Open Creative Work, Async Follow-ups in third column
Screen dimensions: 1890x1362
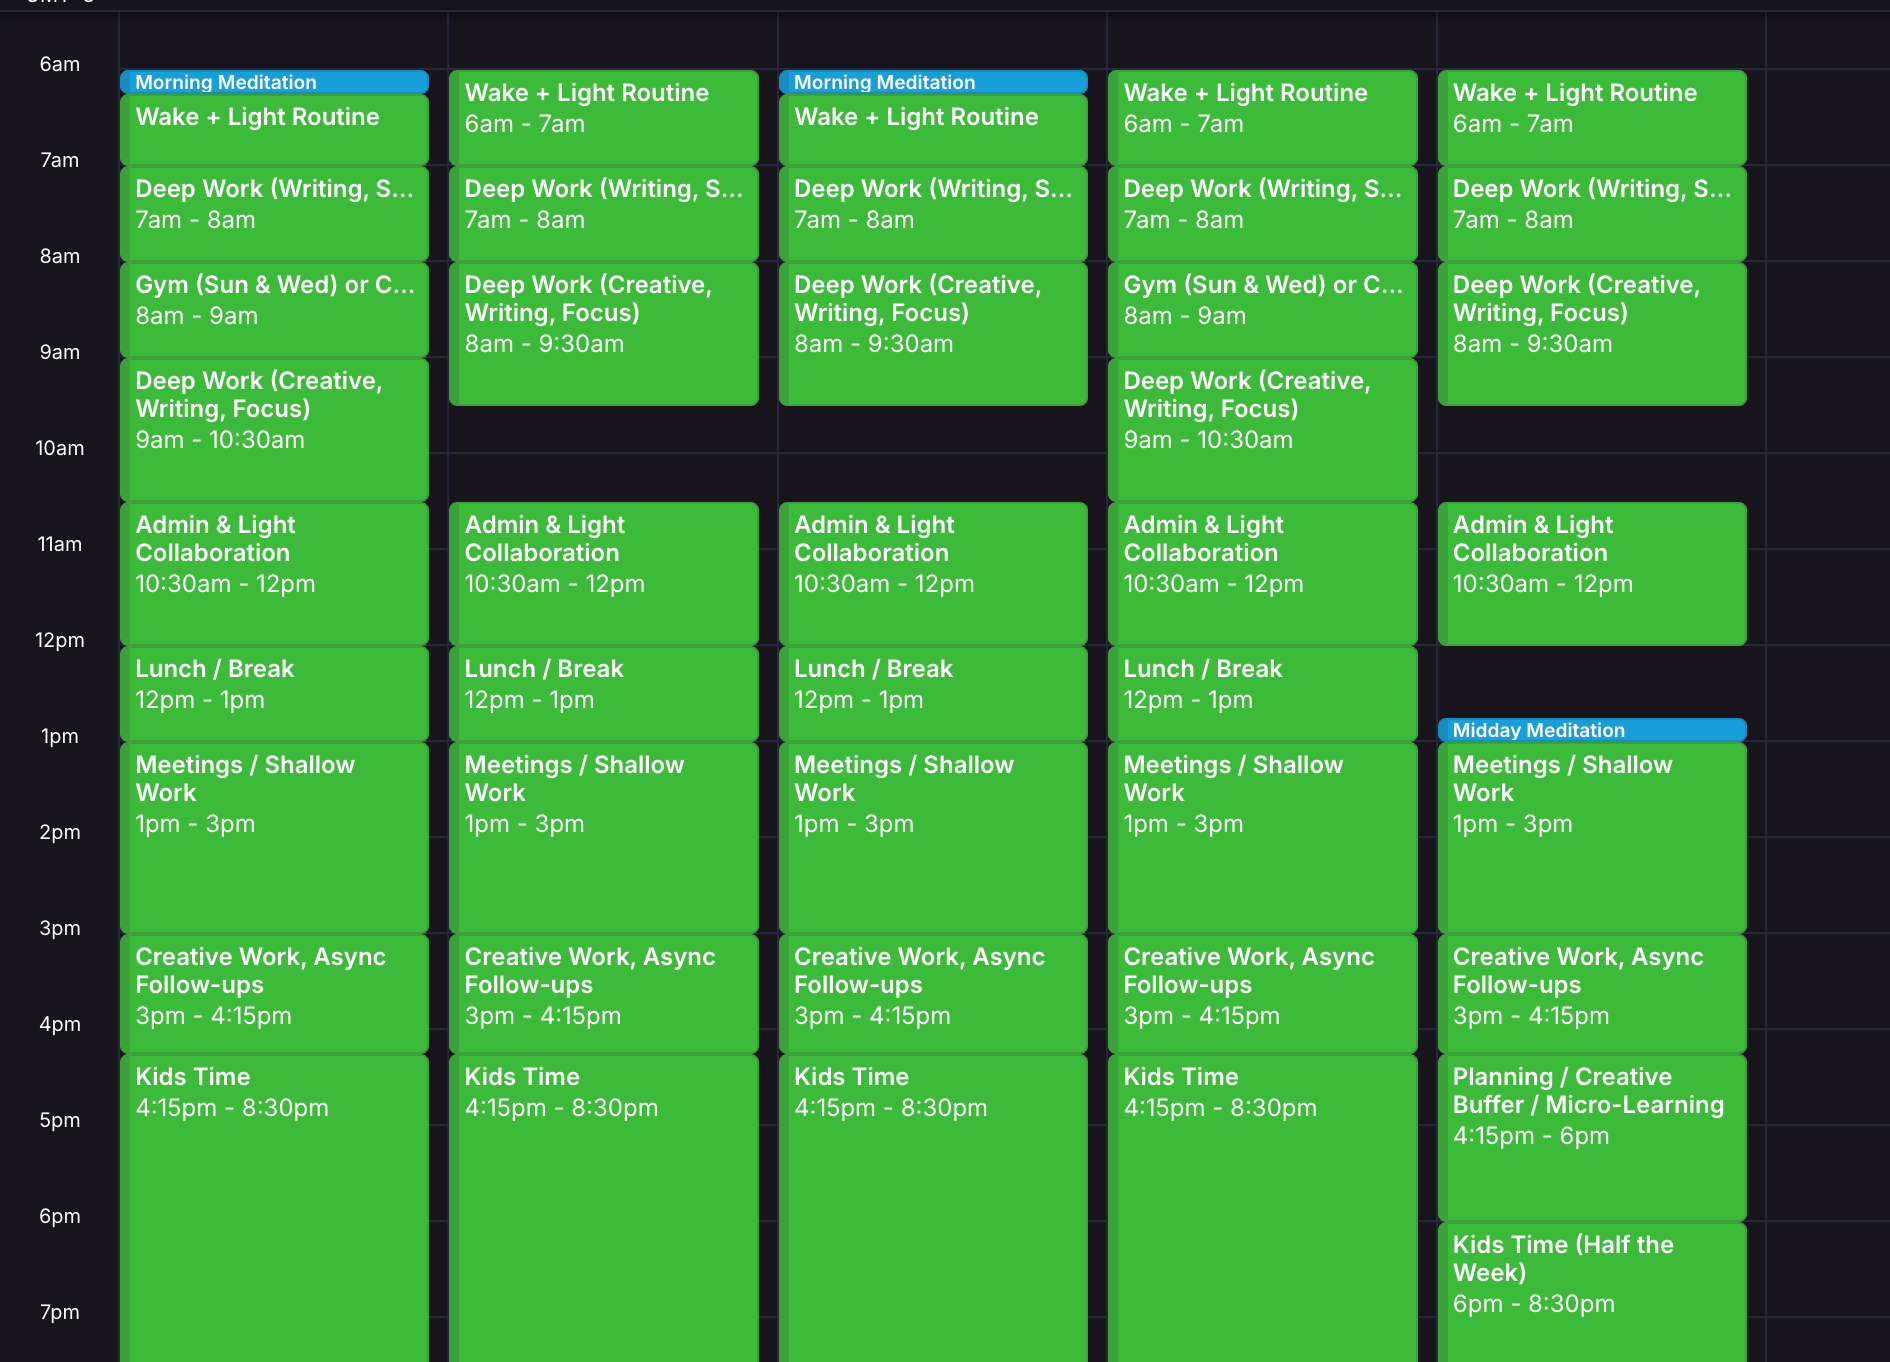(x=933, y=993)
